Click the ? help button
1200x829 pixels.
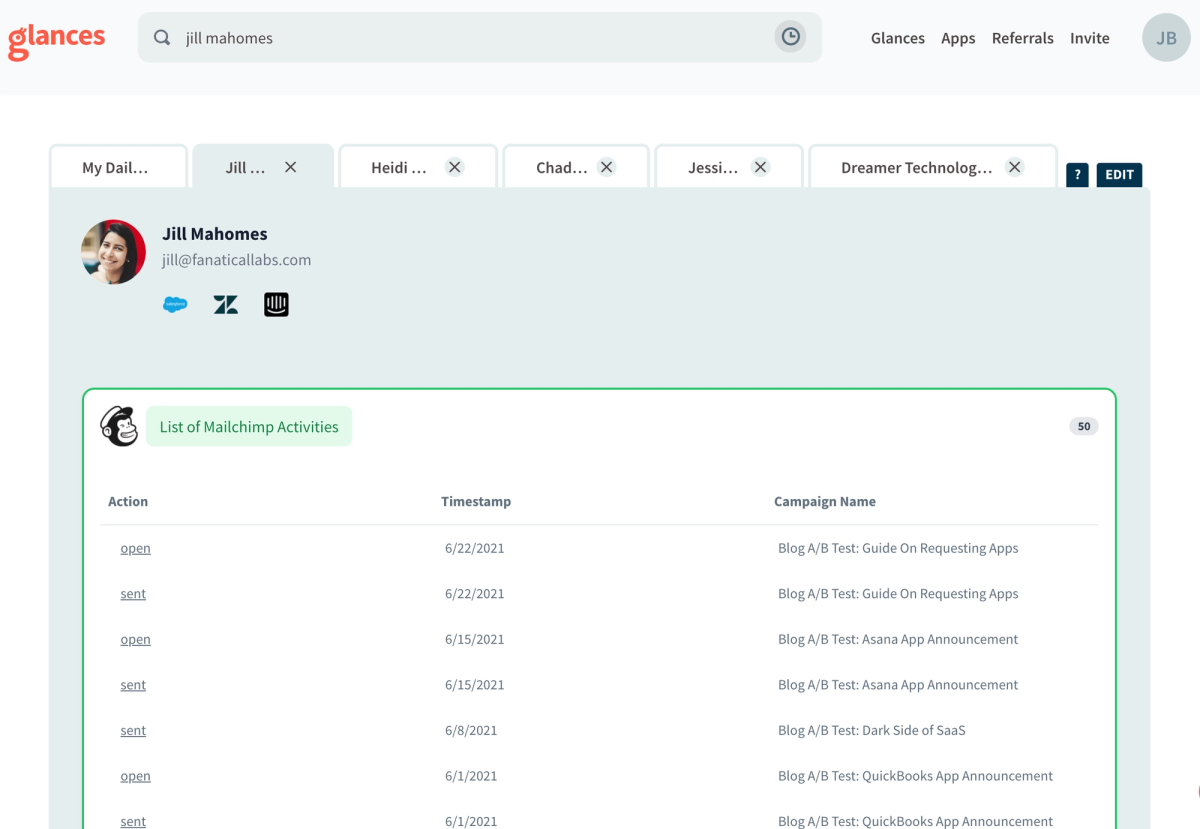click(x=1077, y=175)
